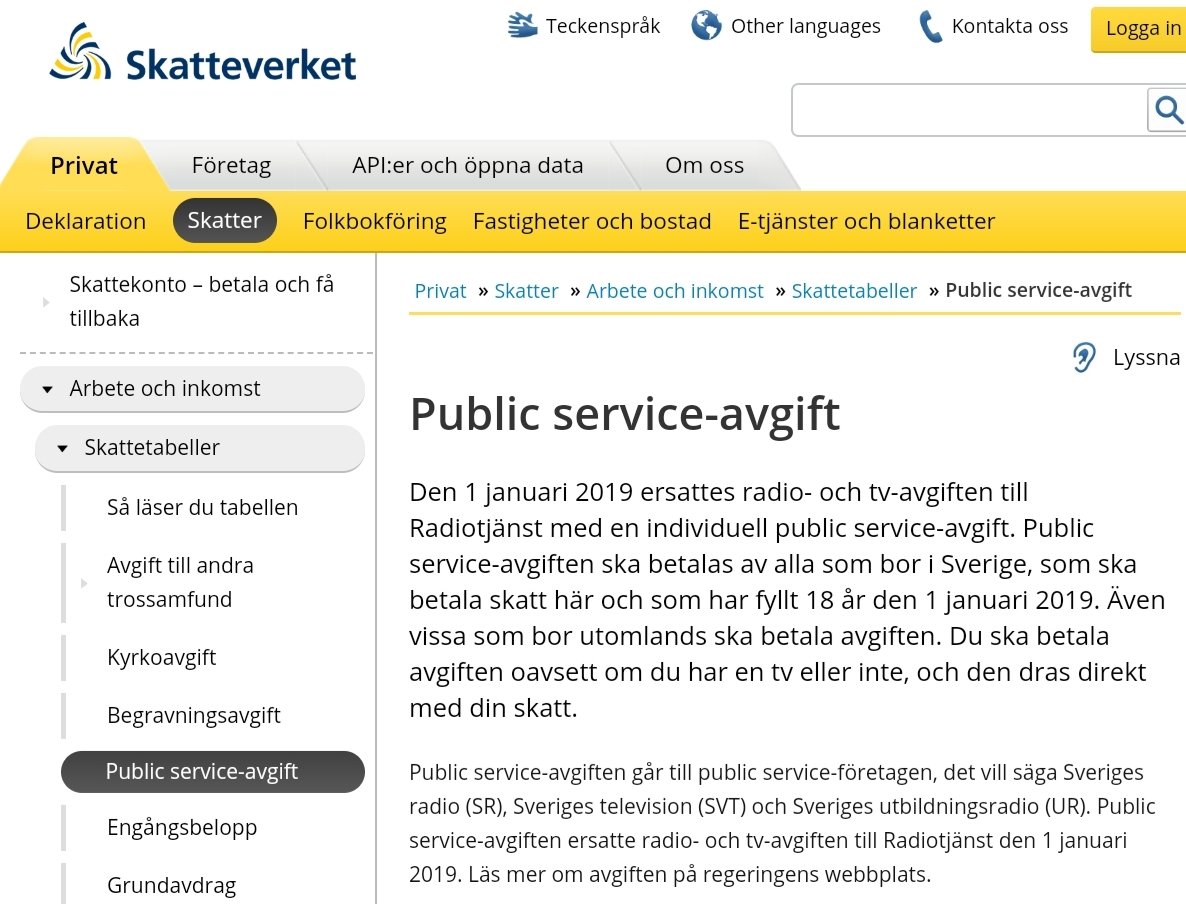This screenshot has height=904, width=1186.
Task: Select Folkbokföring in the navigation bar
Action: (x=374, y=221)
